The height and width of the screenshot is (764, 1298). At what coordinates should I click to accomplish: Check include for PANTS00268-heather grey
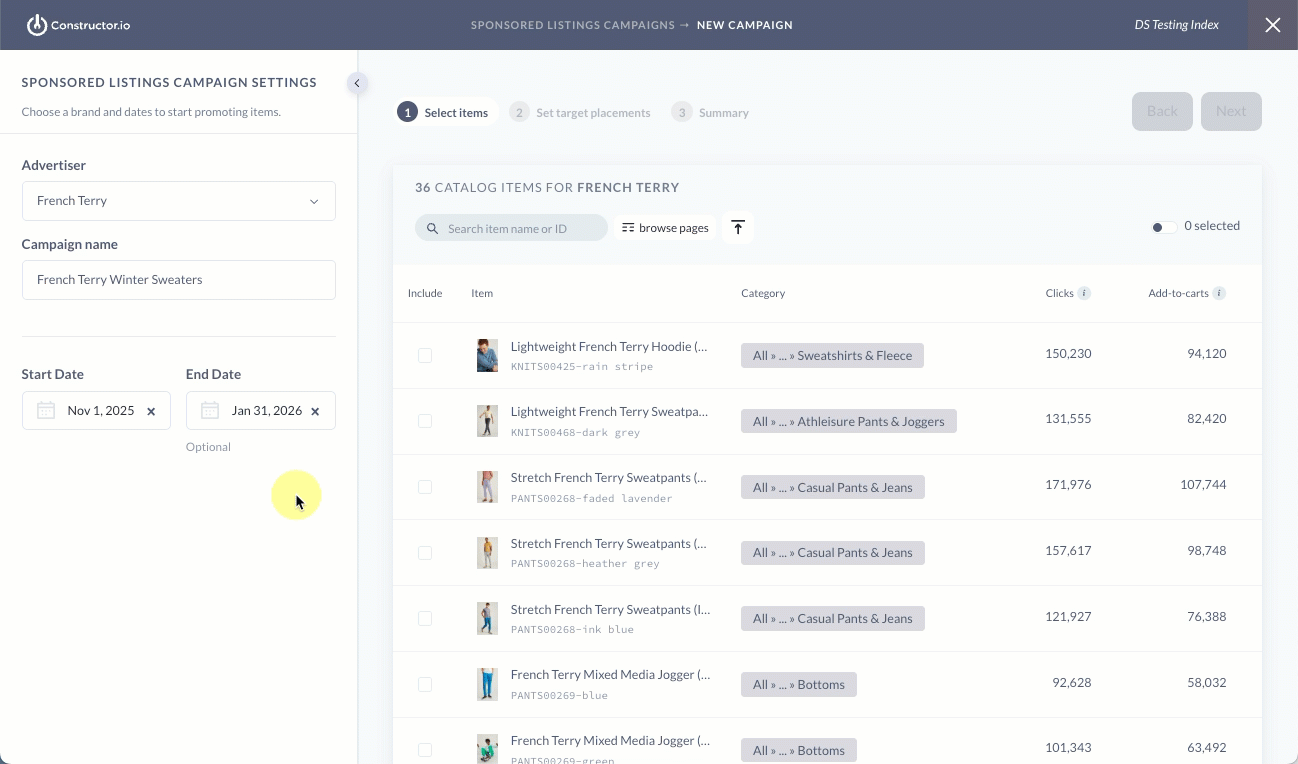coord(425,553)
